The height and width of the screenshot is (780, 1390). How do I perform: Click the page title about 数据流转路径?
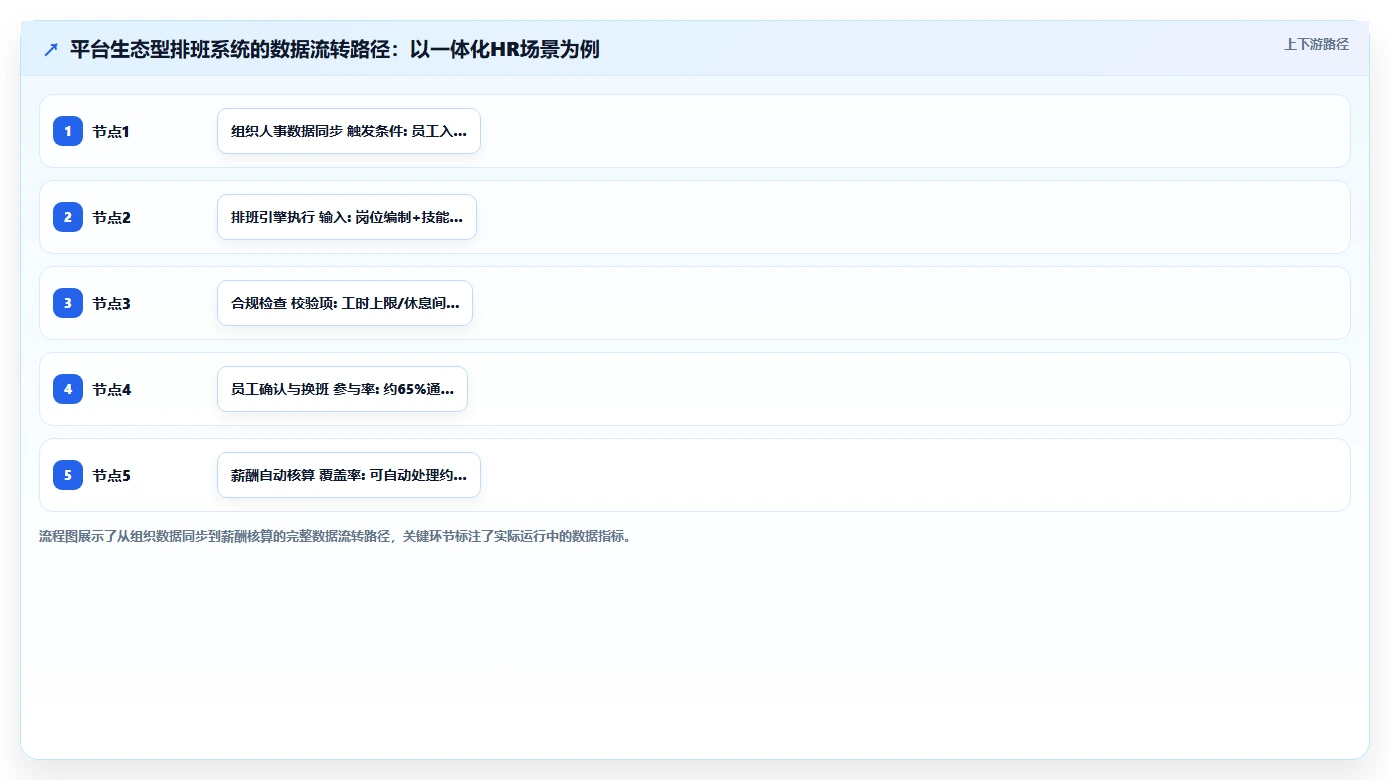334,50
